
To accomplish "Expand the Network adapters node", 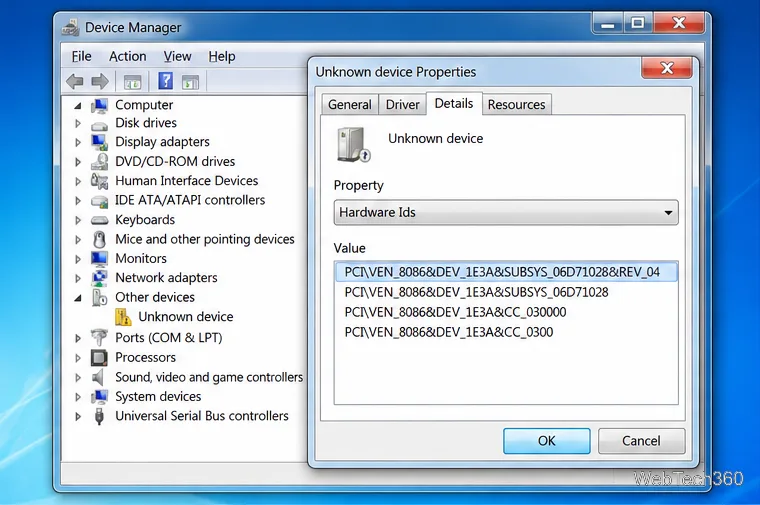I will 78,278.
